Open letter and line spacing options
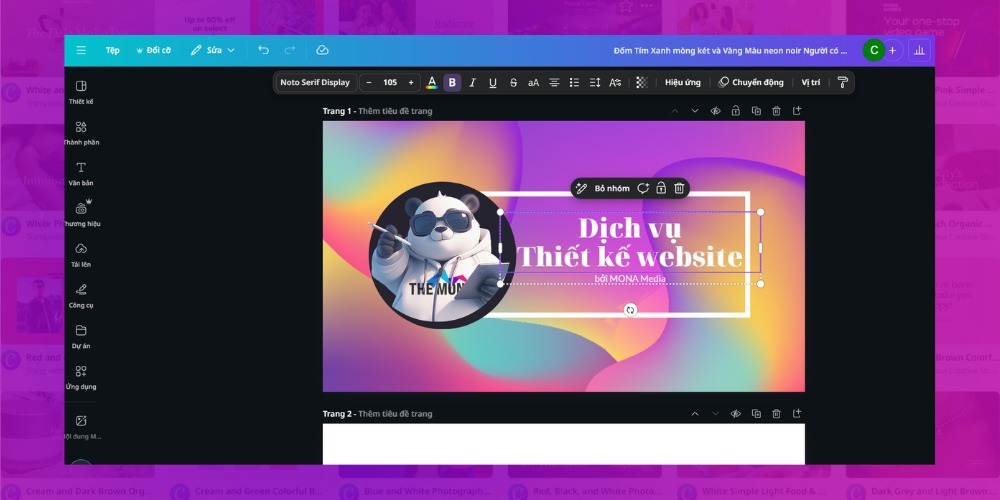The image size is (1000, 500). (x=595, y=82)
